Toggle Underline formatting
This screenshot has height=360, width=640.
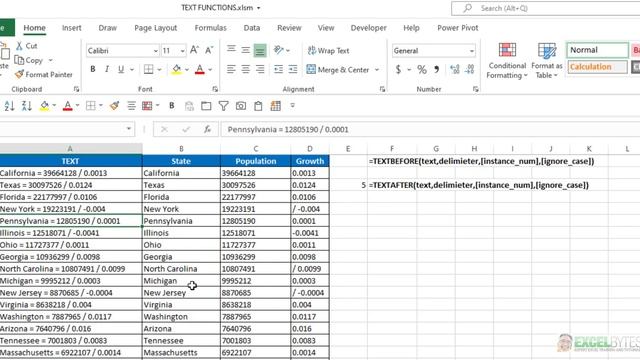click(121, 69)
